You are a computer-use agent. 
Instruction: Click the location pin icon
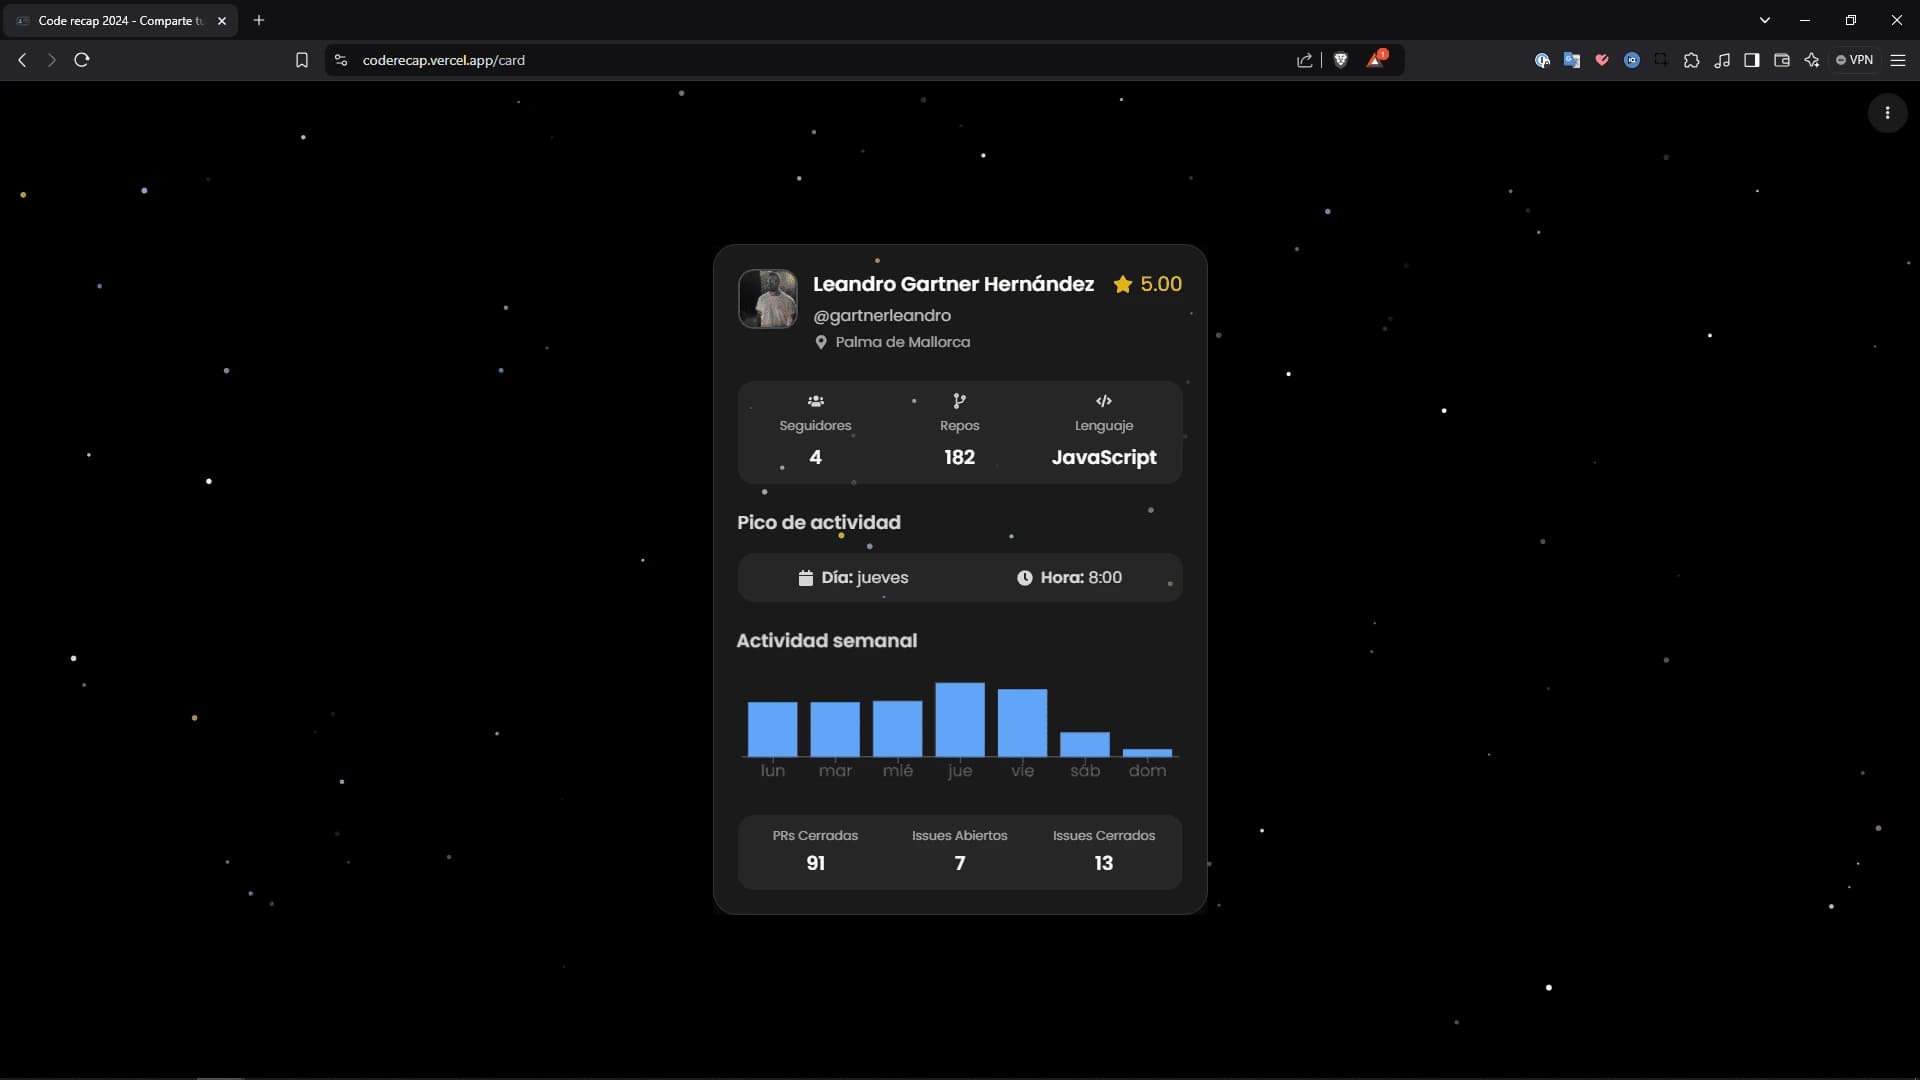pos(821,342)
